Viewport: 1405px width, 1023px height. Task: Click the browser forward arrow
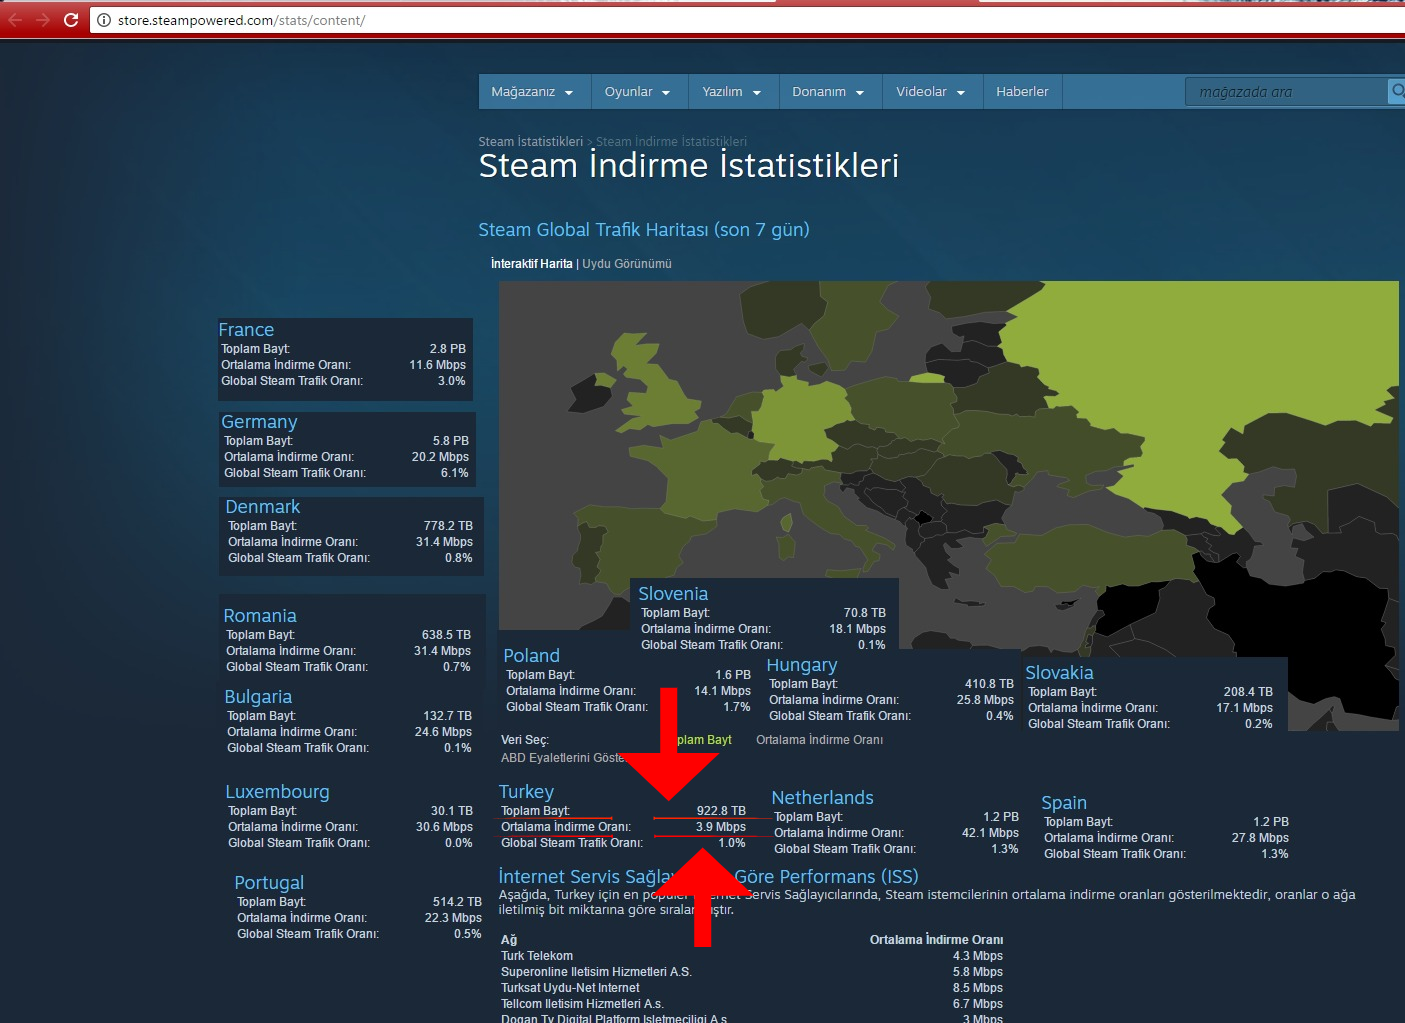pos(43,20)
